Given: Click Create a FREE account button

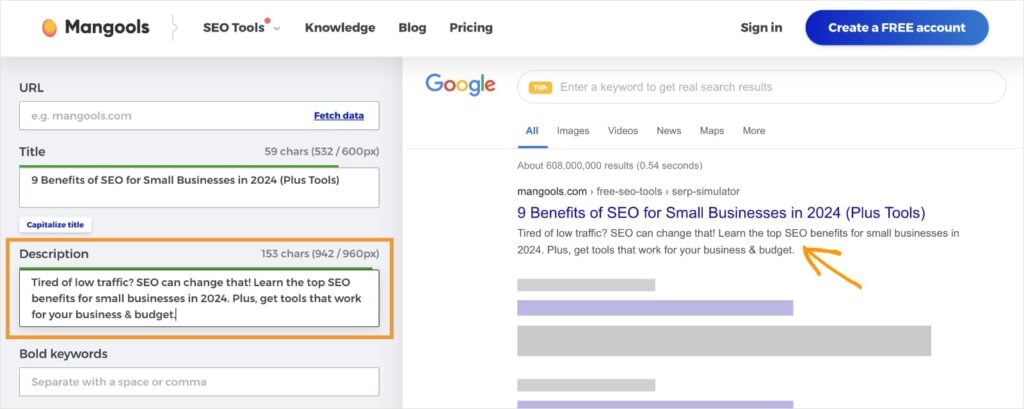Looking at the screenshot, I should pyautogui.click(x=897, y=27).
